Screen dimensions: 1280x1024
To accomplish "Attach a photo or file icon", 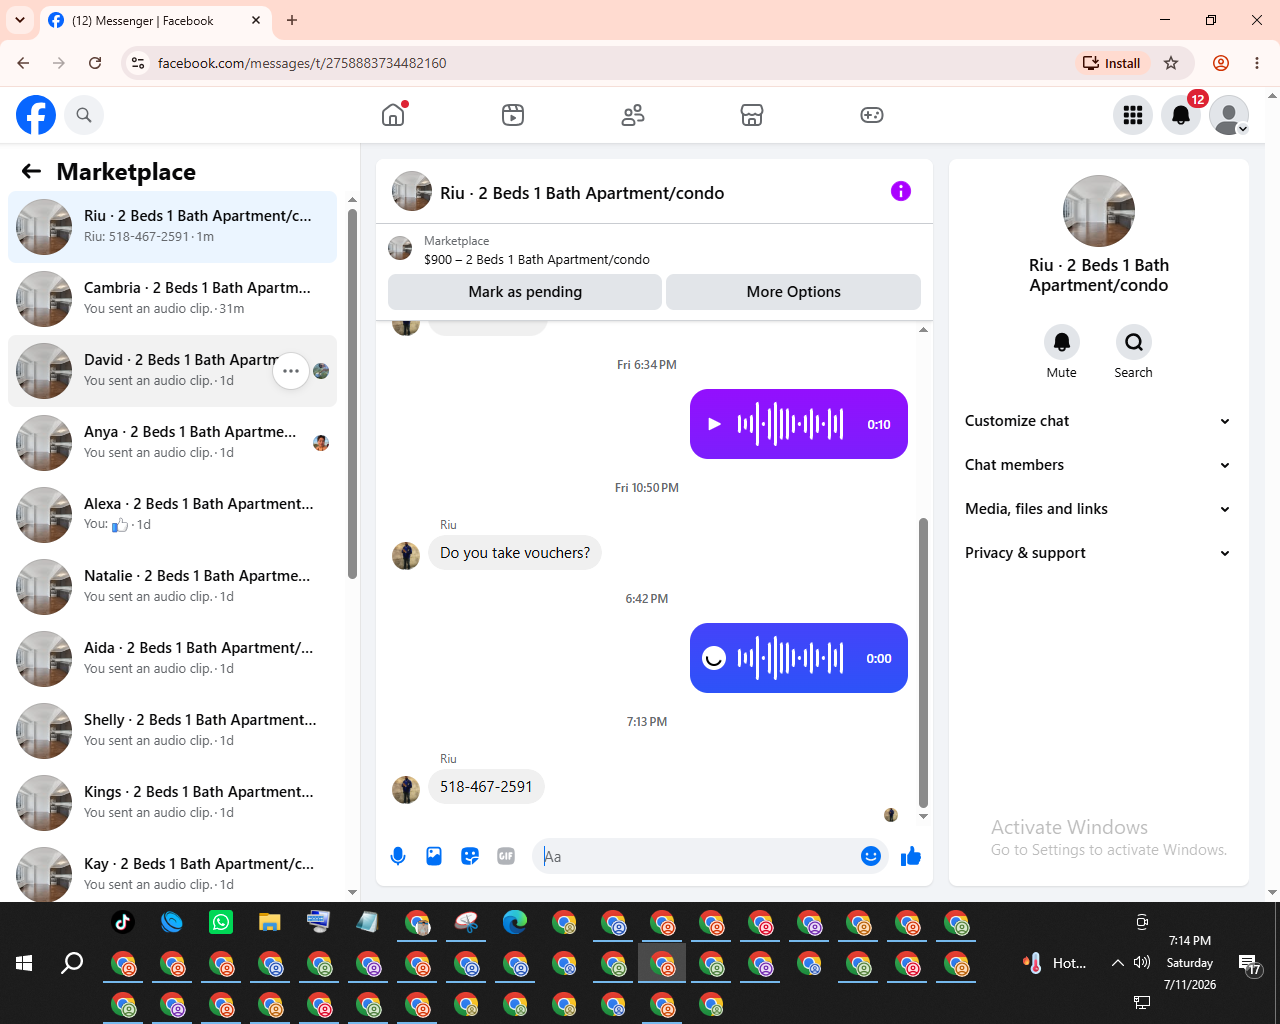I will click(434, 856).
